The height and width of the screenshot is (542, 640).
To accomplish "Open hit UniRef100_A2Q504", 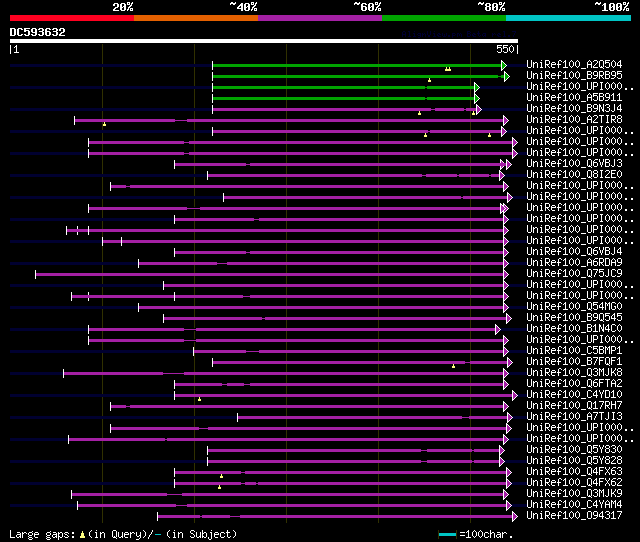I will pyautogui.click(x=574, y=64).
